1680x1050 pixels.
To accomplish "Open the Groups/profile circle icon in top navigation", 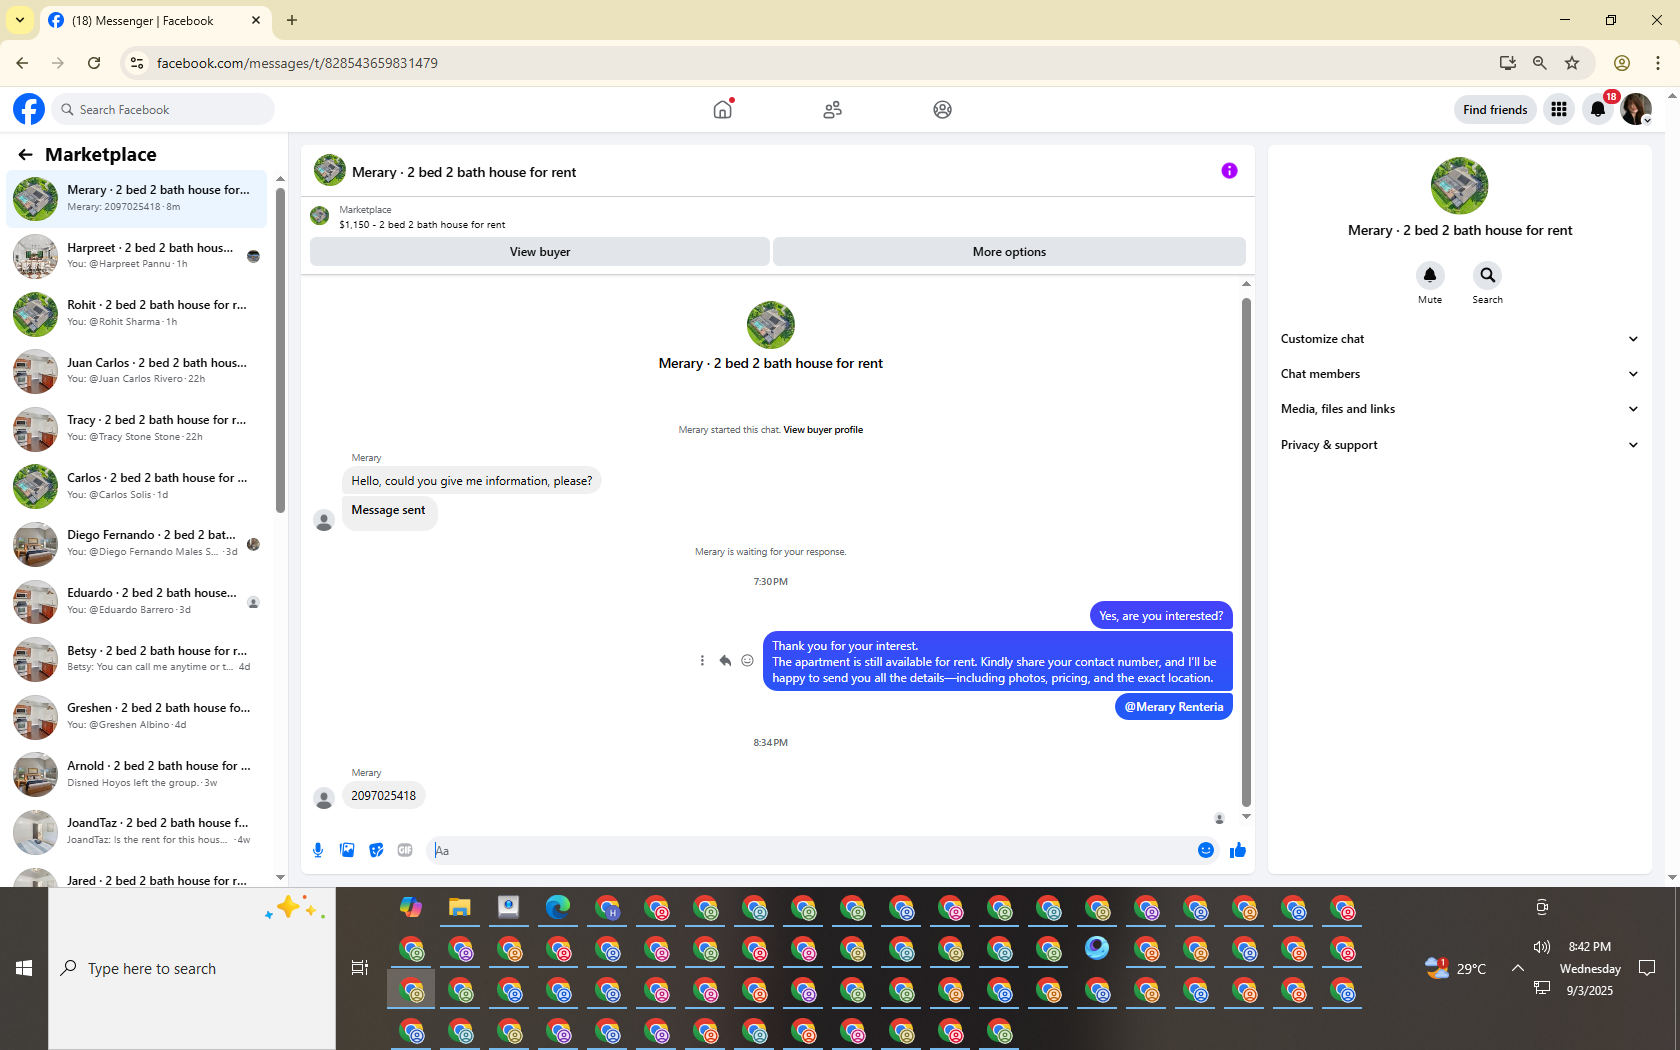I will [942, 109].
